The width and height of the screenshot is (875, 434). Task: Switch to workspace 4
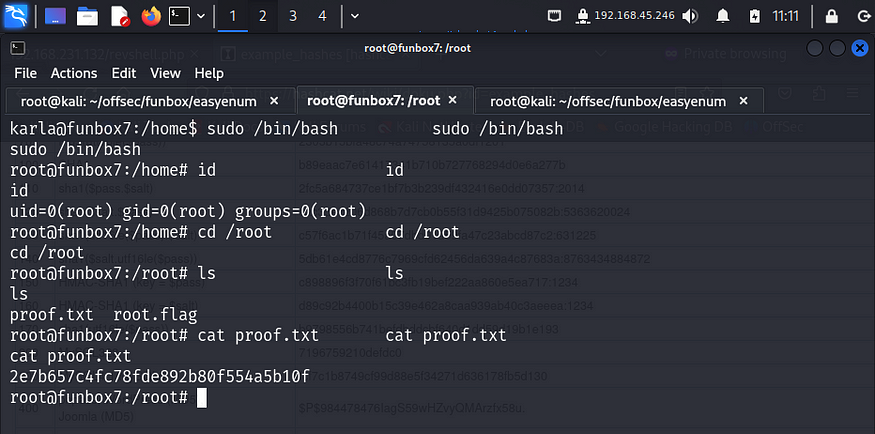point(322,16)
